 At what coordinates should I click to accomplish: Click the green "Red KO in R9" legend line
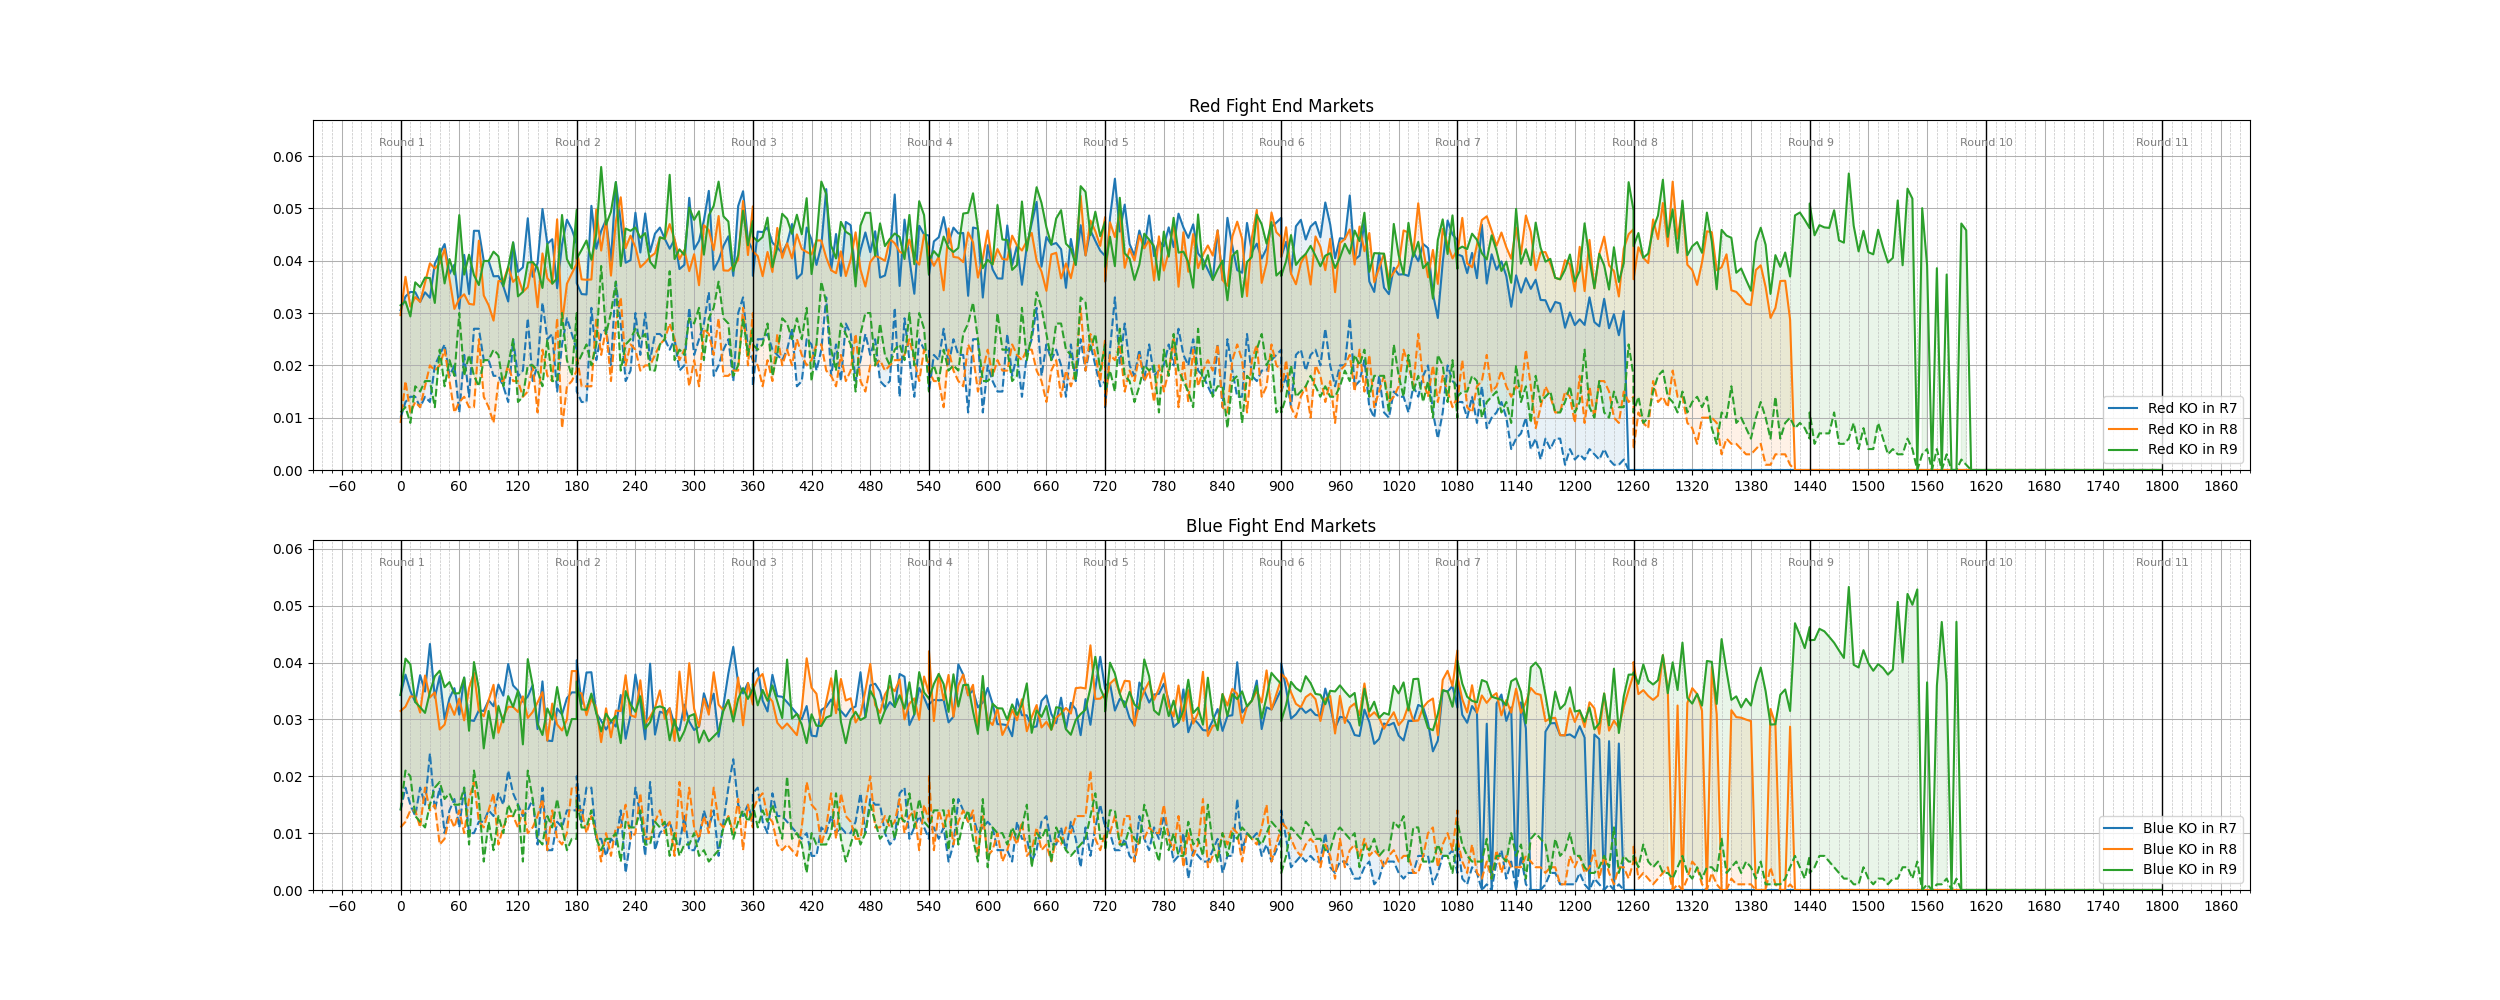2122,450
